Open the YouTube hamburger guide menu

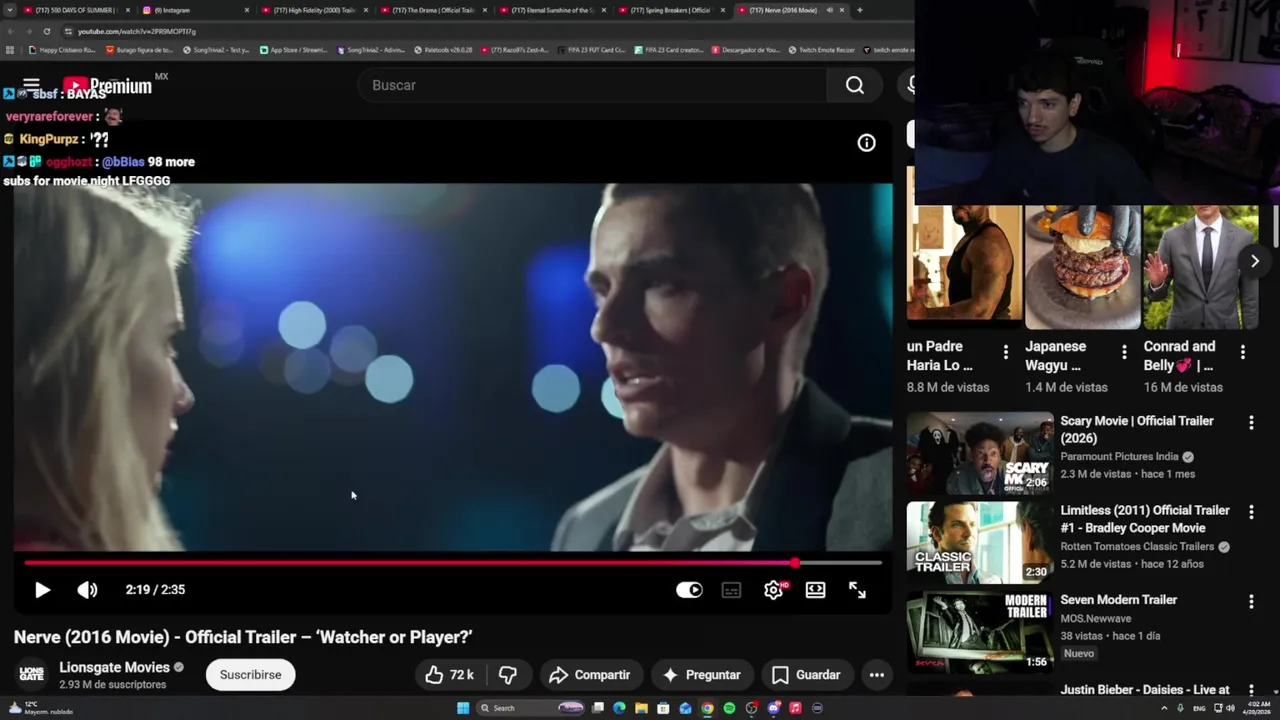click(x=31, y=85)
